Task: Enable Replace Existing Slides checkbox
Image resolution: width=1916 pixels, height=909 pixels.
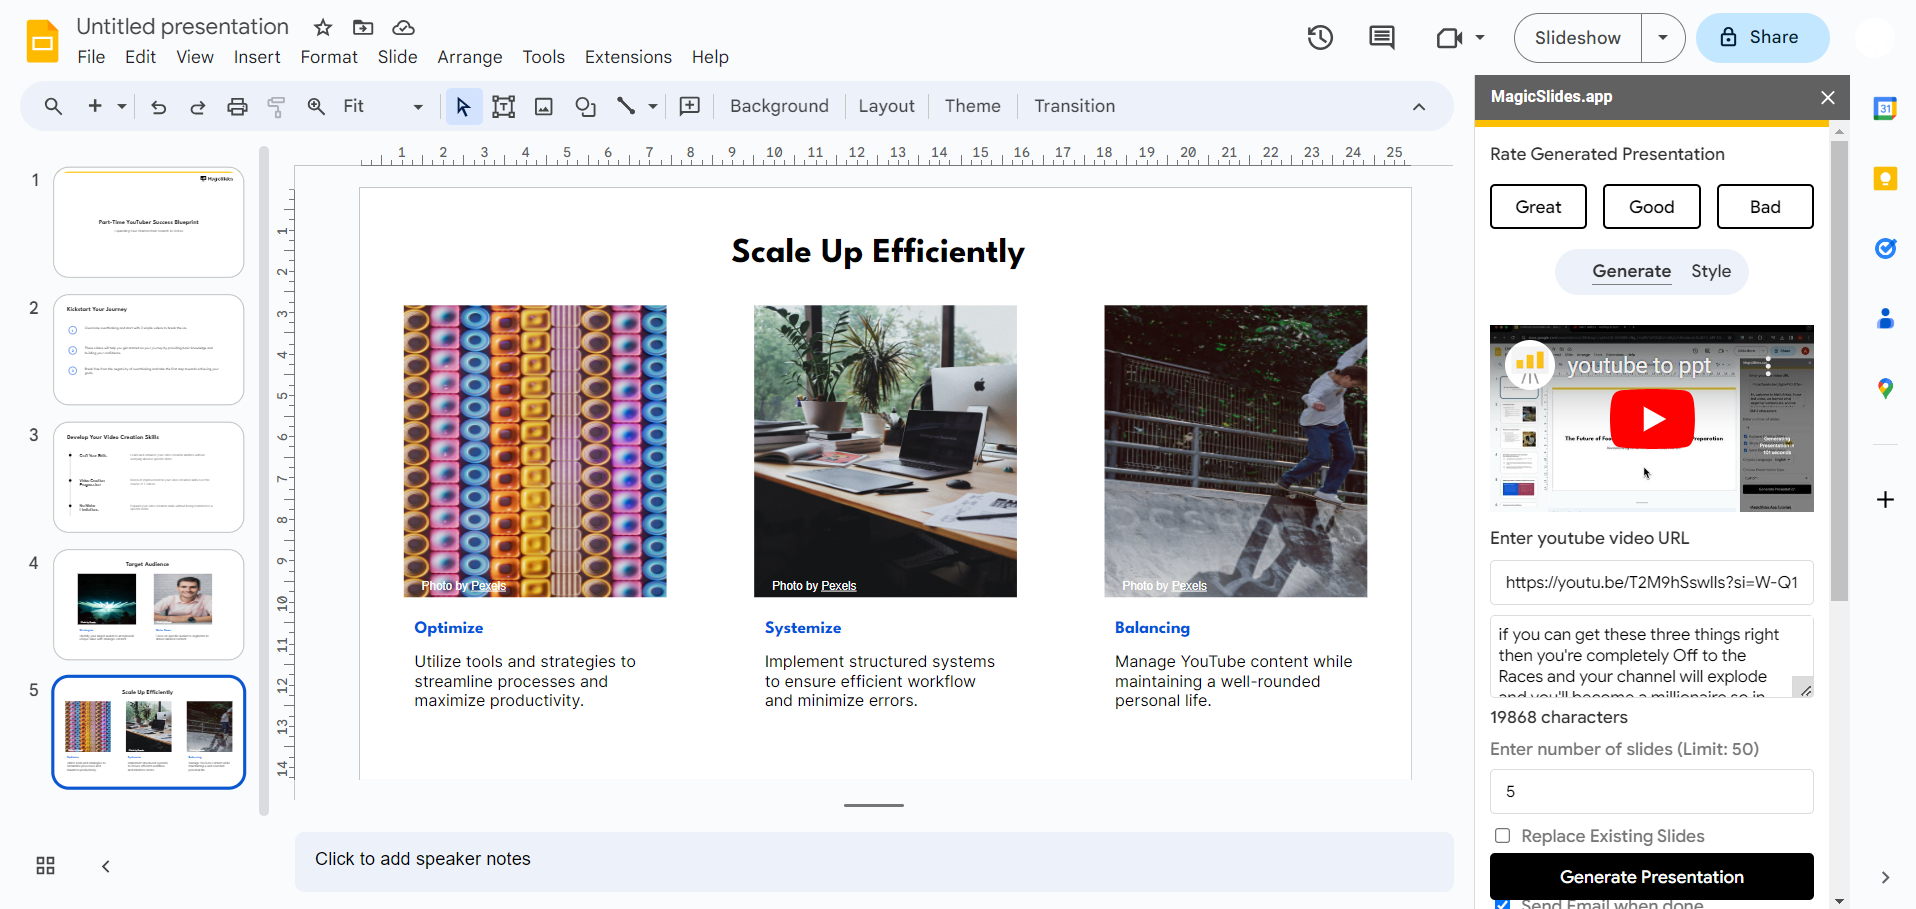Action: 1502,836
